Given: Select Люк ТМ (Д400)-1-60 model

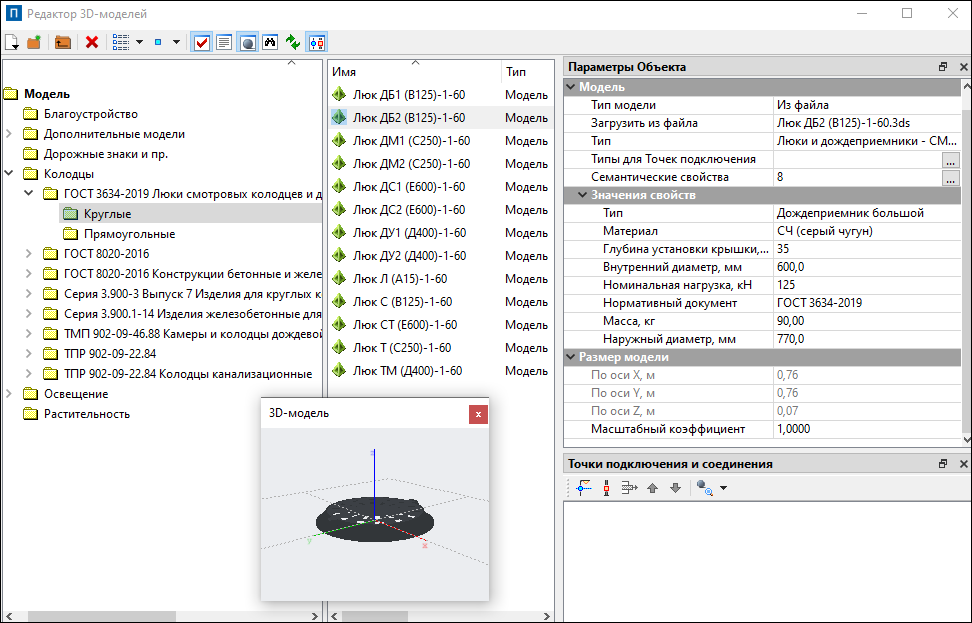Looking at the screenshot, I should [x=408, y=371].
